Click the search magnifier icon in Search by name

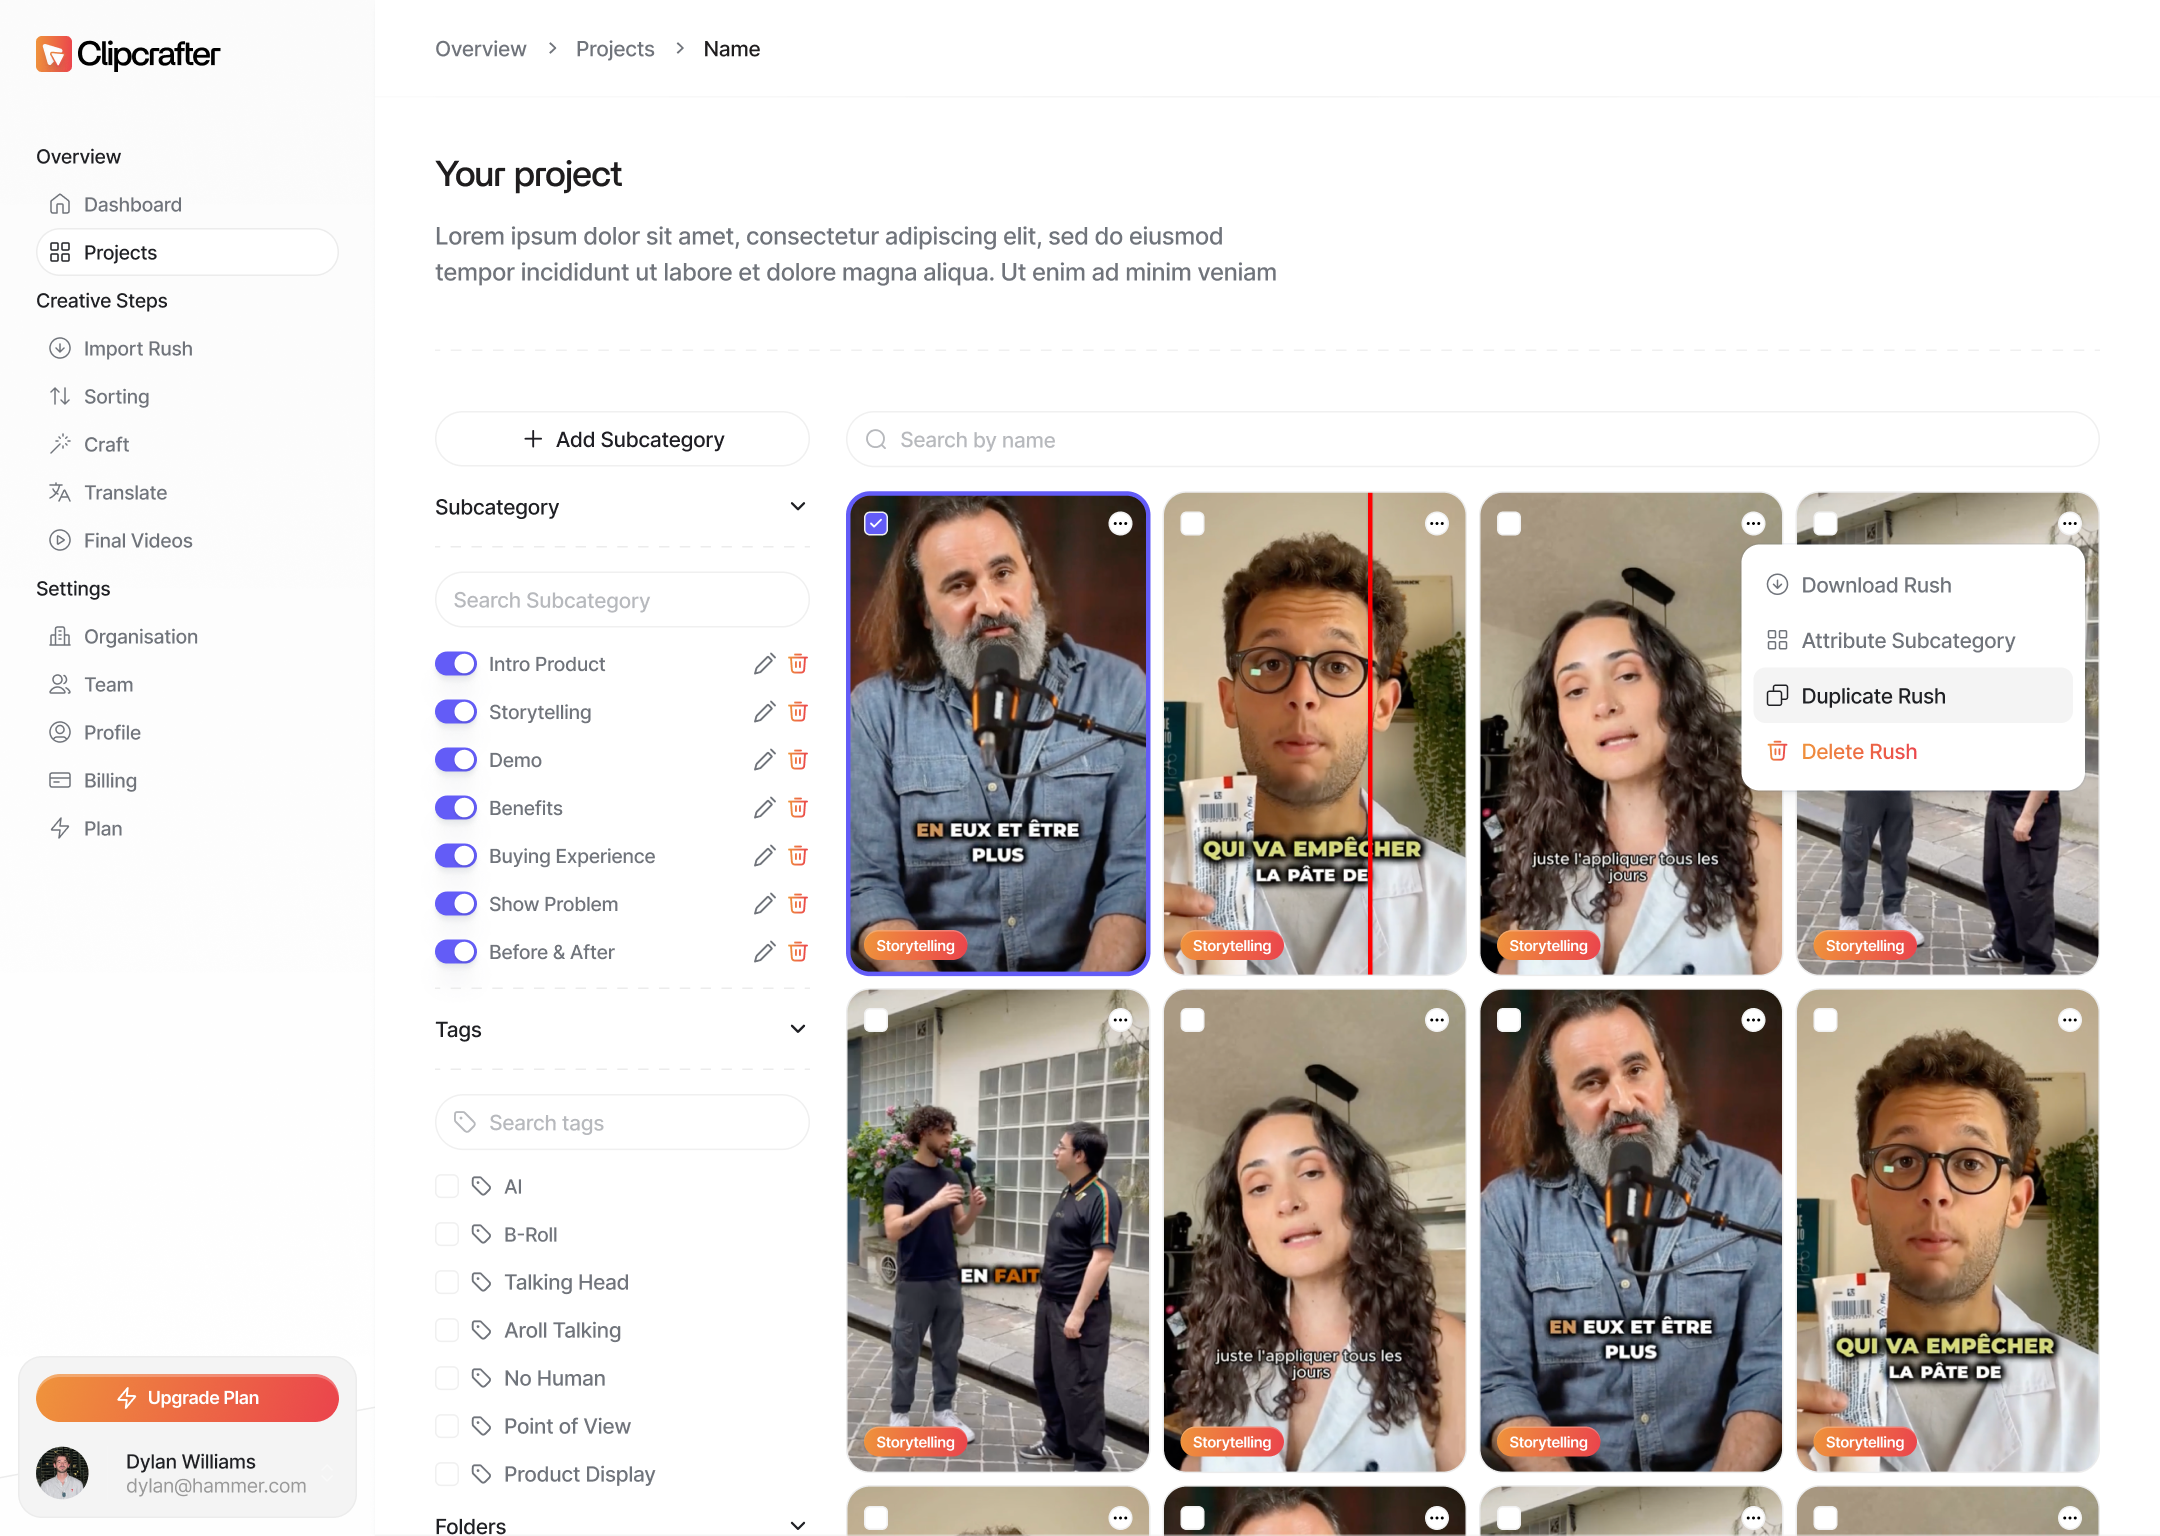tap(876, 440)
